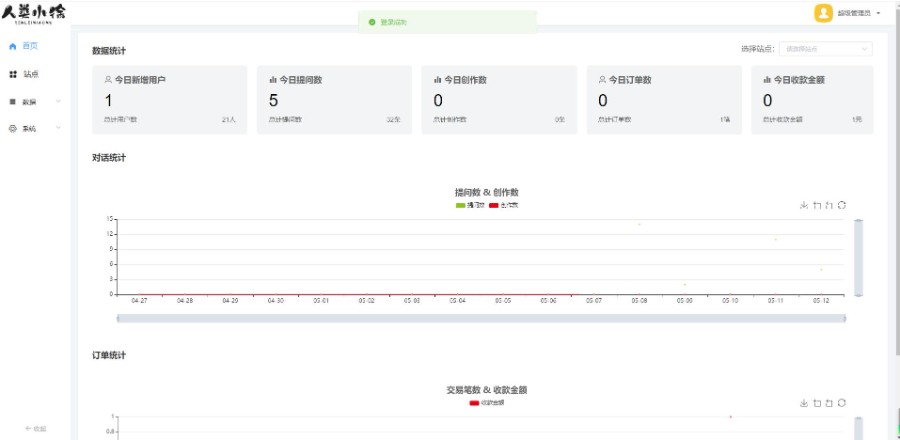Save the 提问数 chart as image
900x440 pixels.
pyautogui.click(x=804, y=205)
